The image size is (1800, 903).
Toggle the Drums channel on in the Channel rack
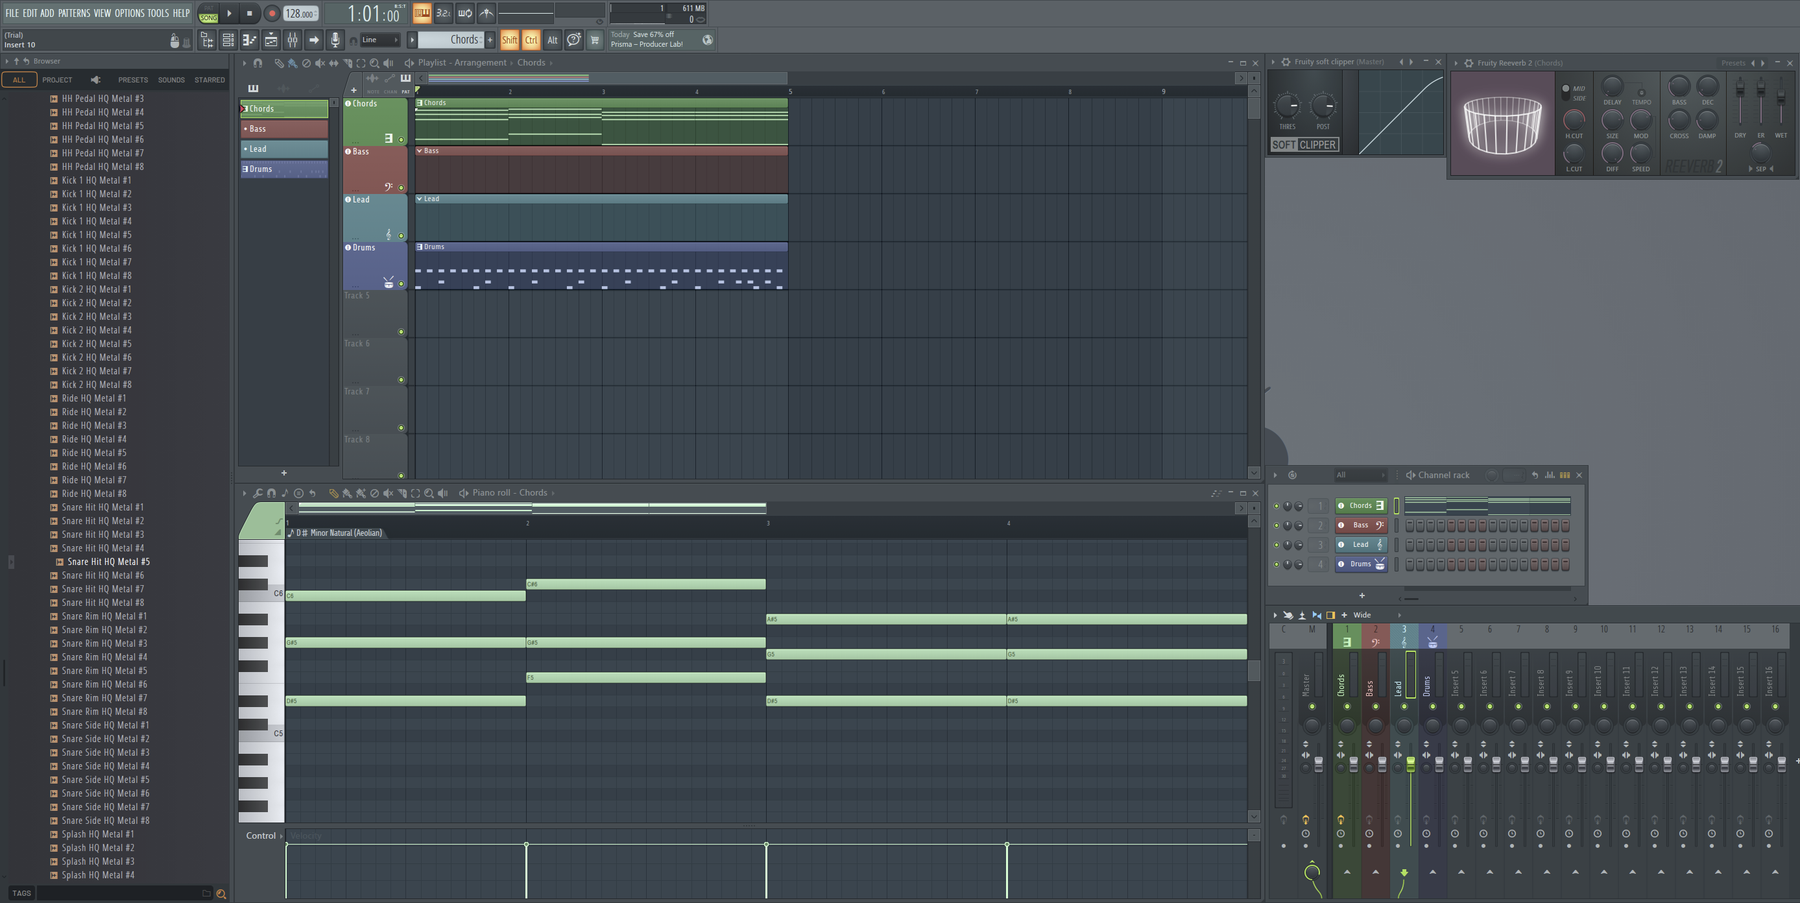pos(1277,564)
